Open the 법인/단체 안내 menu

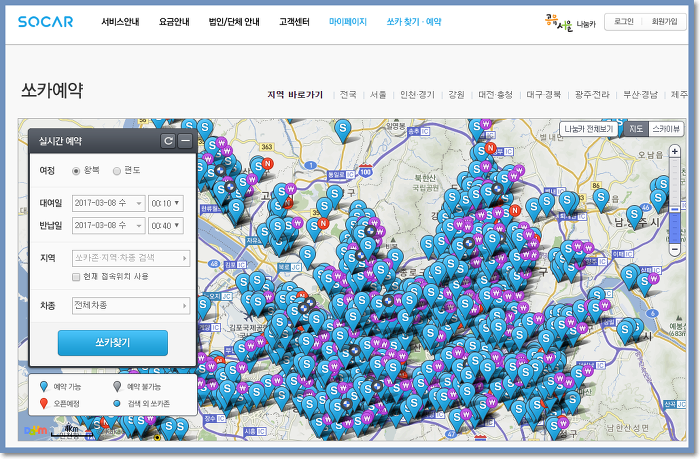pos(234,21)
